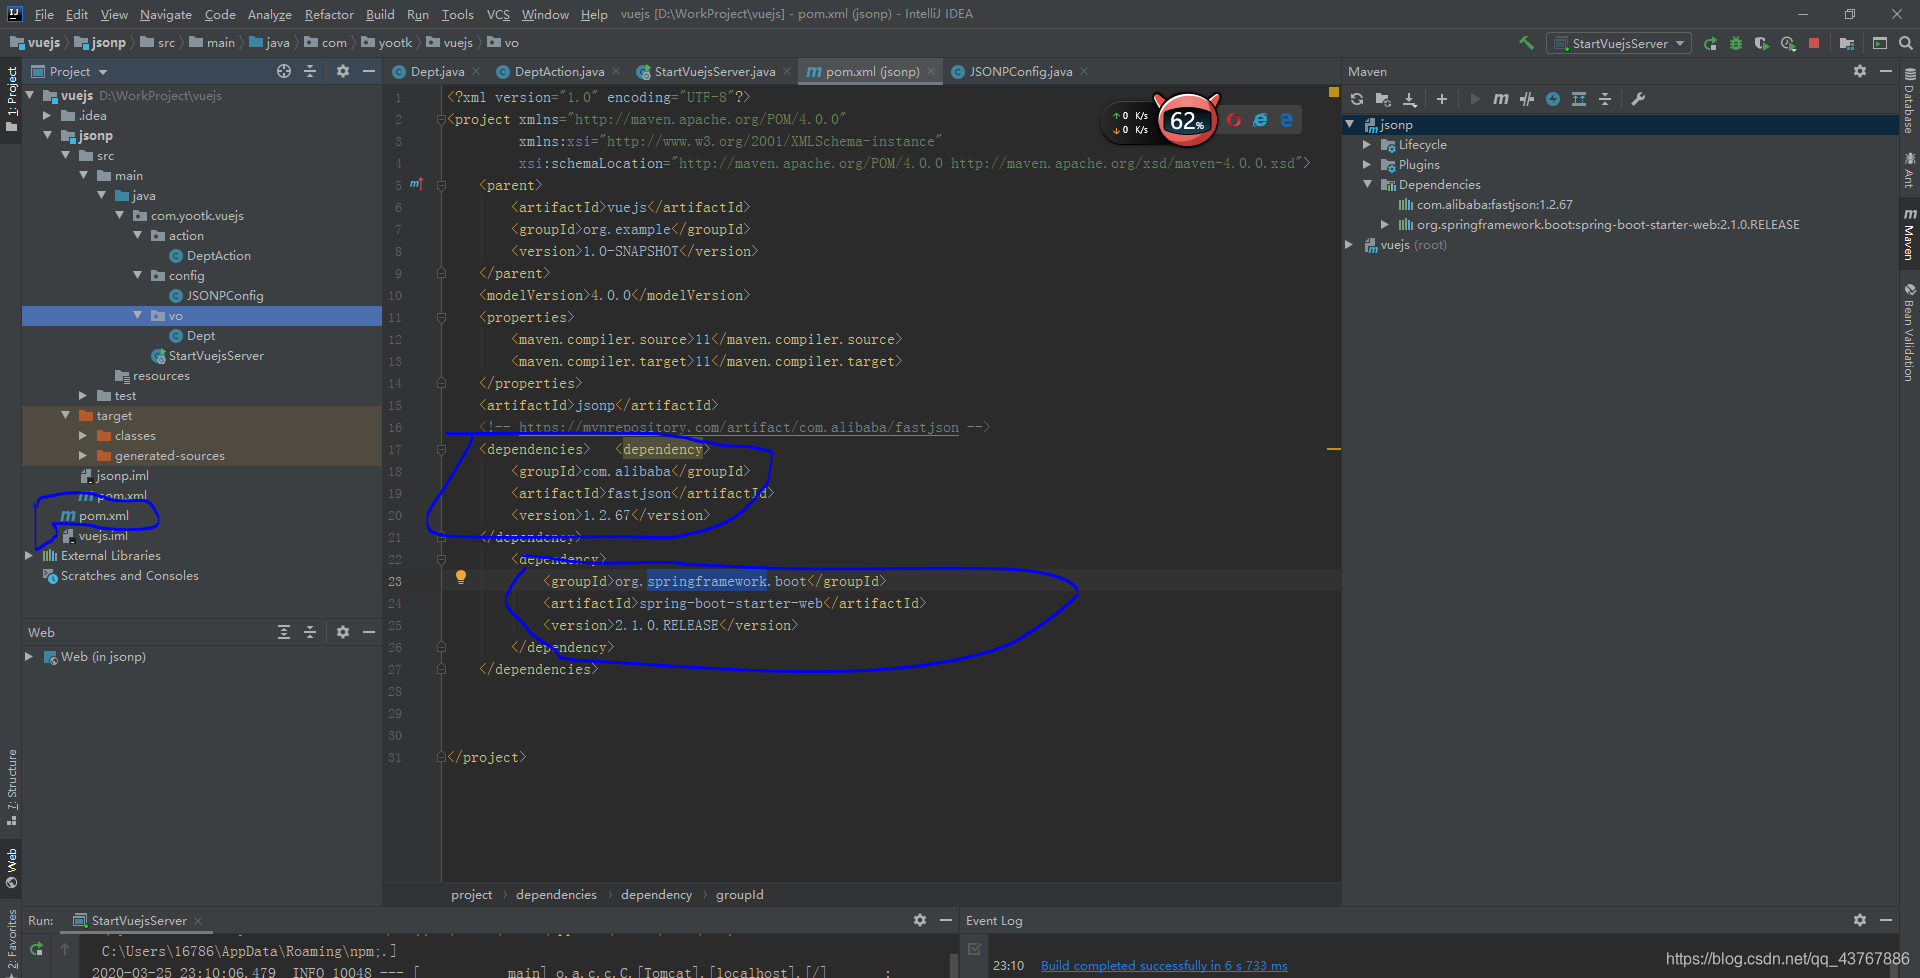The image size is (1920, 978).
Task: Run StartVuejsServer with profiler
Action: click(x=1788, y=43)
